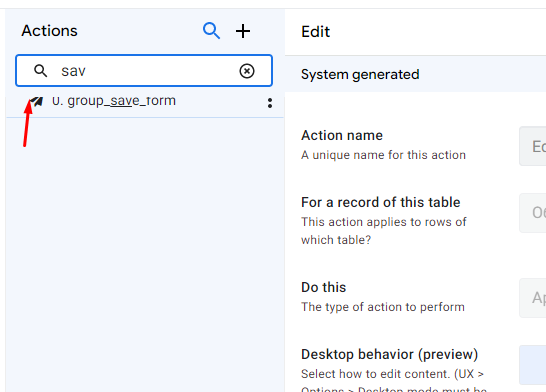Add a new action with plus icon

click(243, 31)
